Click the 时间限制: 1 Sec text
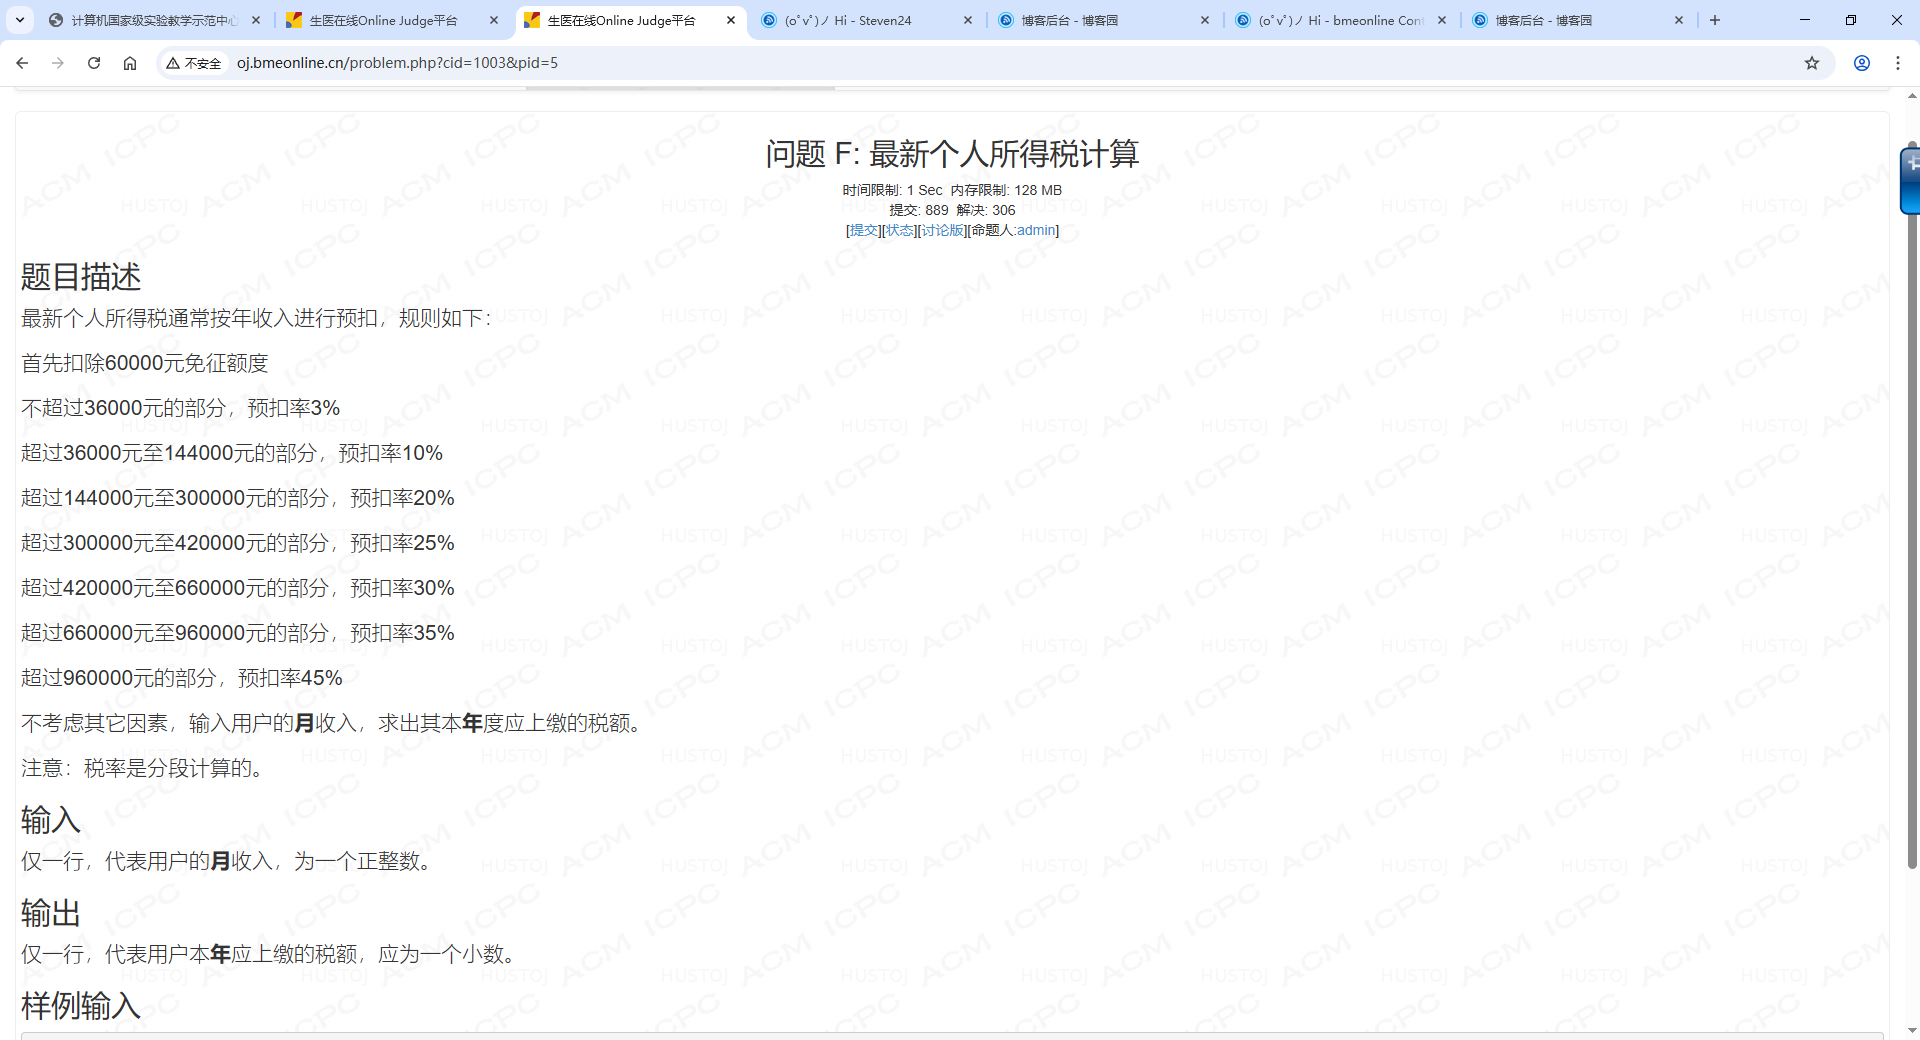The image size is (1920, 1040). click(892, 190)
